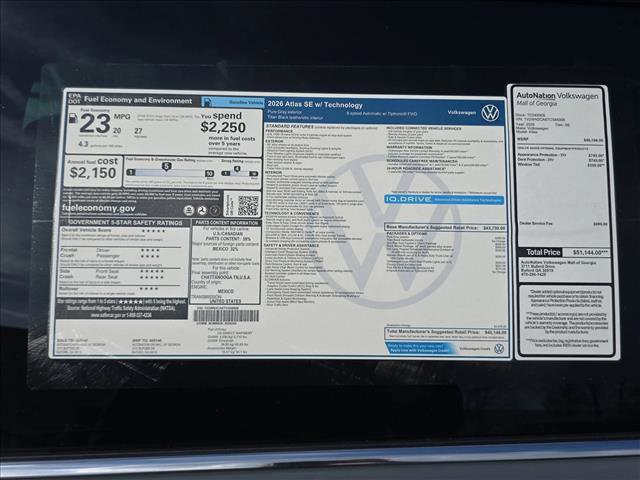This screenshot has width=640, height=480.
Task: Click the EPA DOT badge at top left
Action: coord(74,98)
